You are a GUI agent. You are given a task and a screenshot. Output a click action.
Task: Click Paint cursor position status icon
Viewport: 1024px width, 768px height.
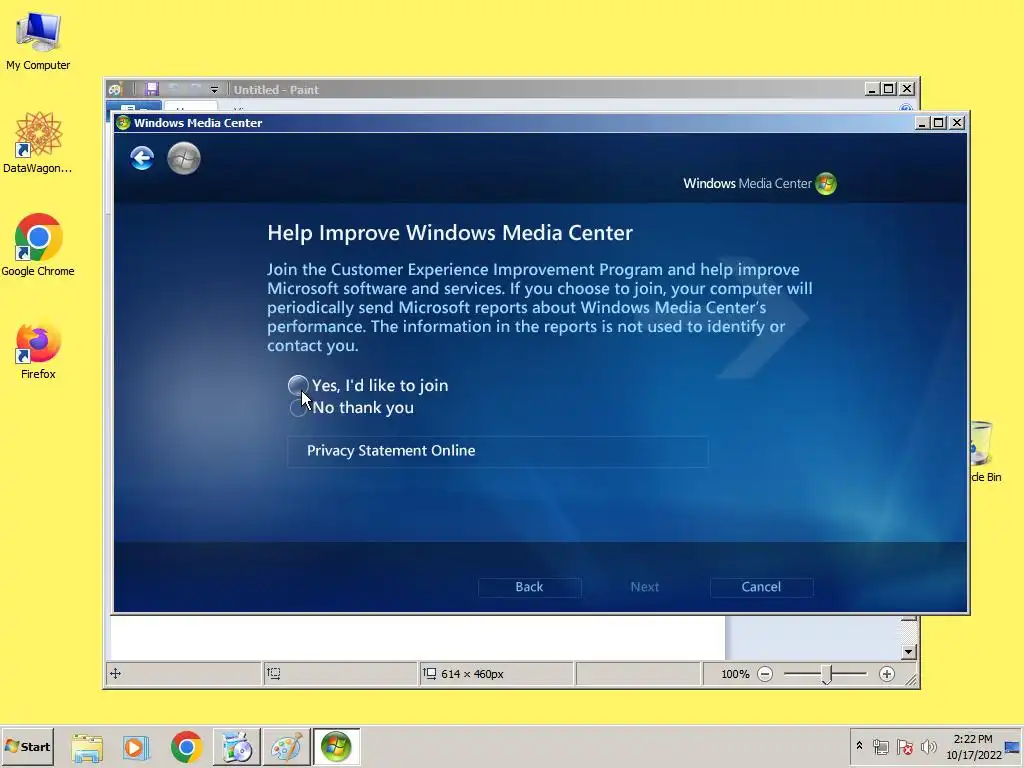(x=116, y=673)
